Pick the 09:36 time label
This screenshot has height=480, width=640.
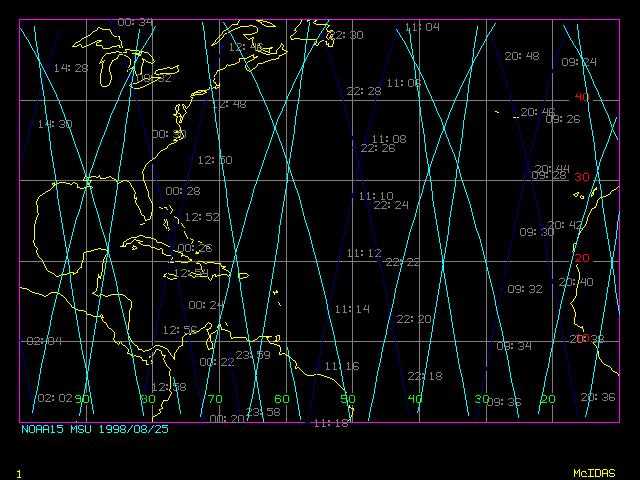504,402
